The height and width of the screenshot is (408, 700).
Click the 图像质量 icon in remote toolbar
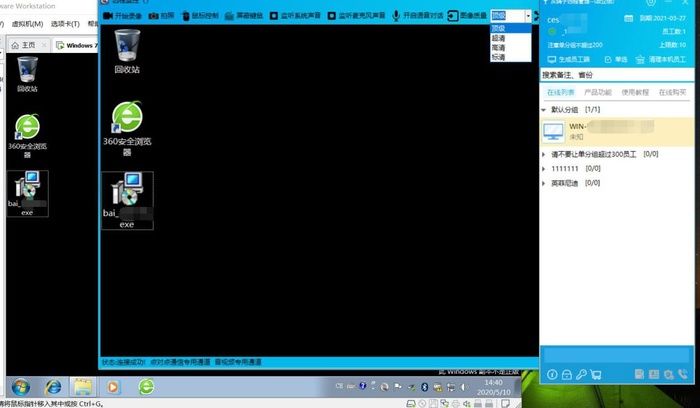click(453, 16)
